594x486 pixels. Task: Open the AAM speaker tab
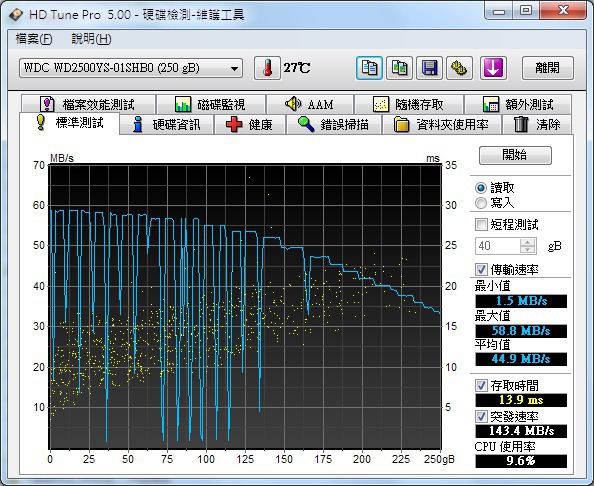[310, 104]
